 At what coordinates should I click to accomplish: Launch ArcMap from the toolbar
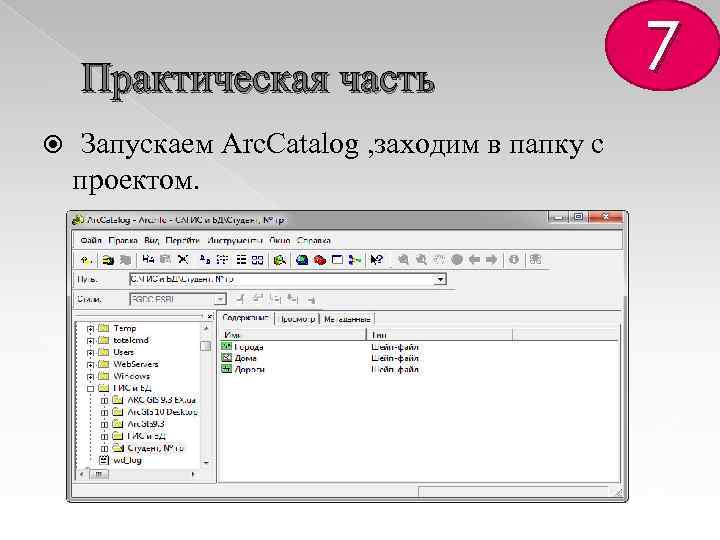[280, 260]
